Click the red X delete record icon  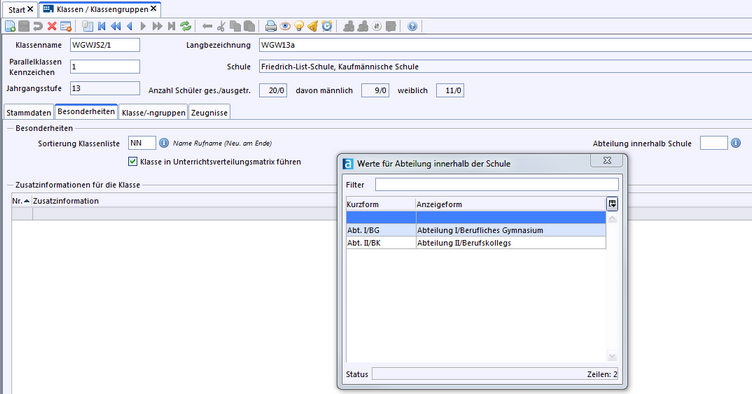click(52, 26)
